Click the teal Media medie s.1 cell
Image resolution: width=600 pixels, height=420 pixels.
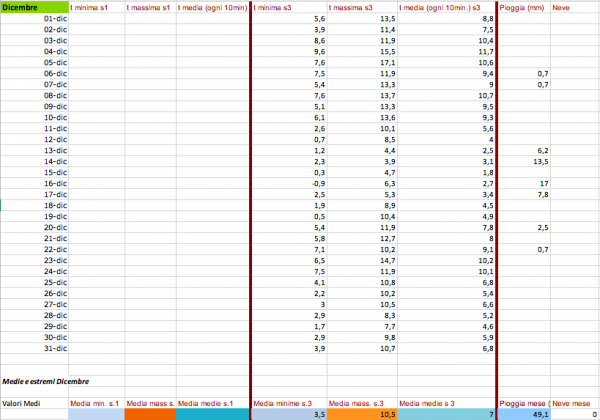(x=212, y=414)
